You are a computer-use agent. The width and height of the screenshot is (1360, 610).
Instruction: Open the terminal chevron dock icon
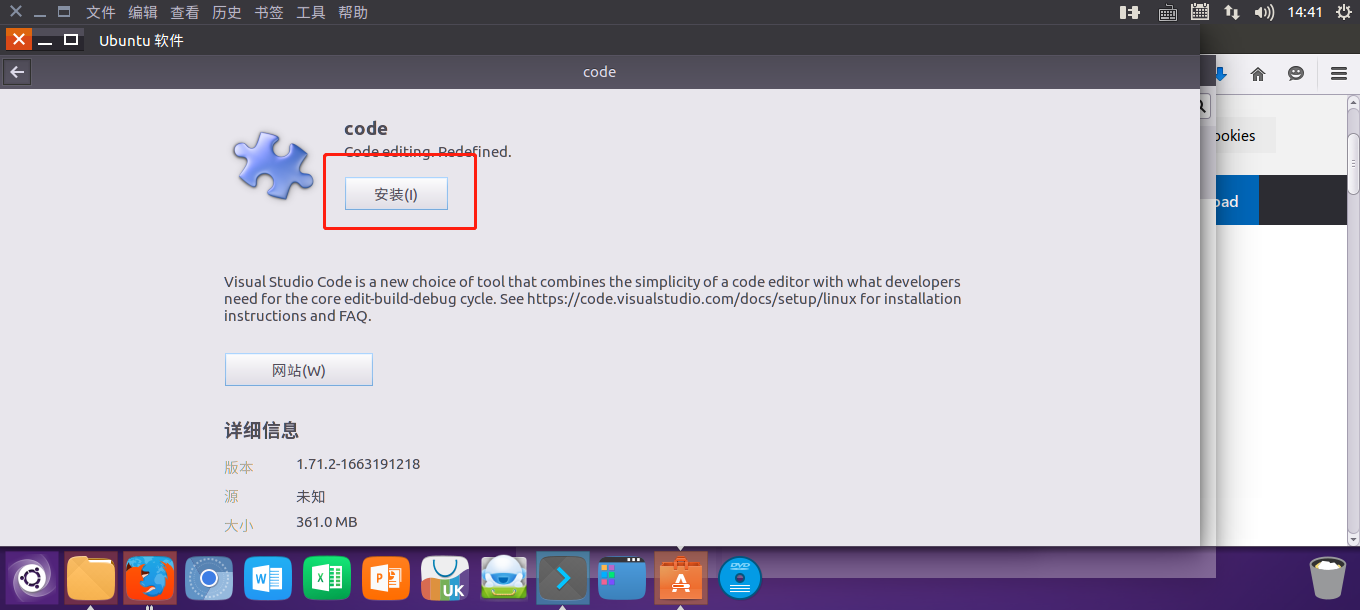pos(563,578)
